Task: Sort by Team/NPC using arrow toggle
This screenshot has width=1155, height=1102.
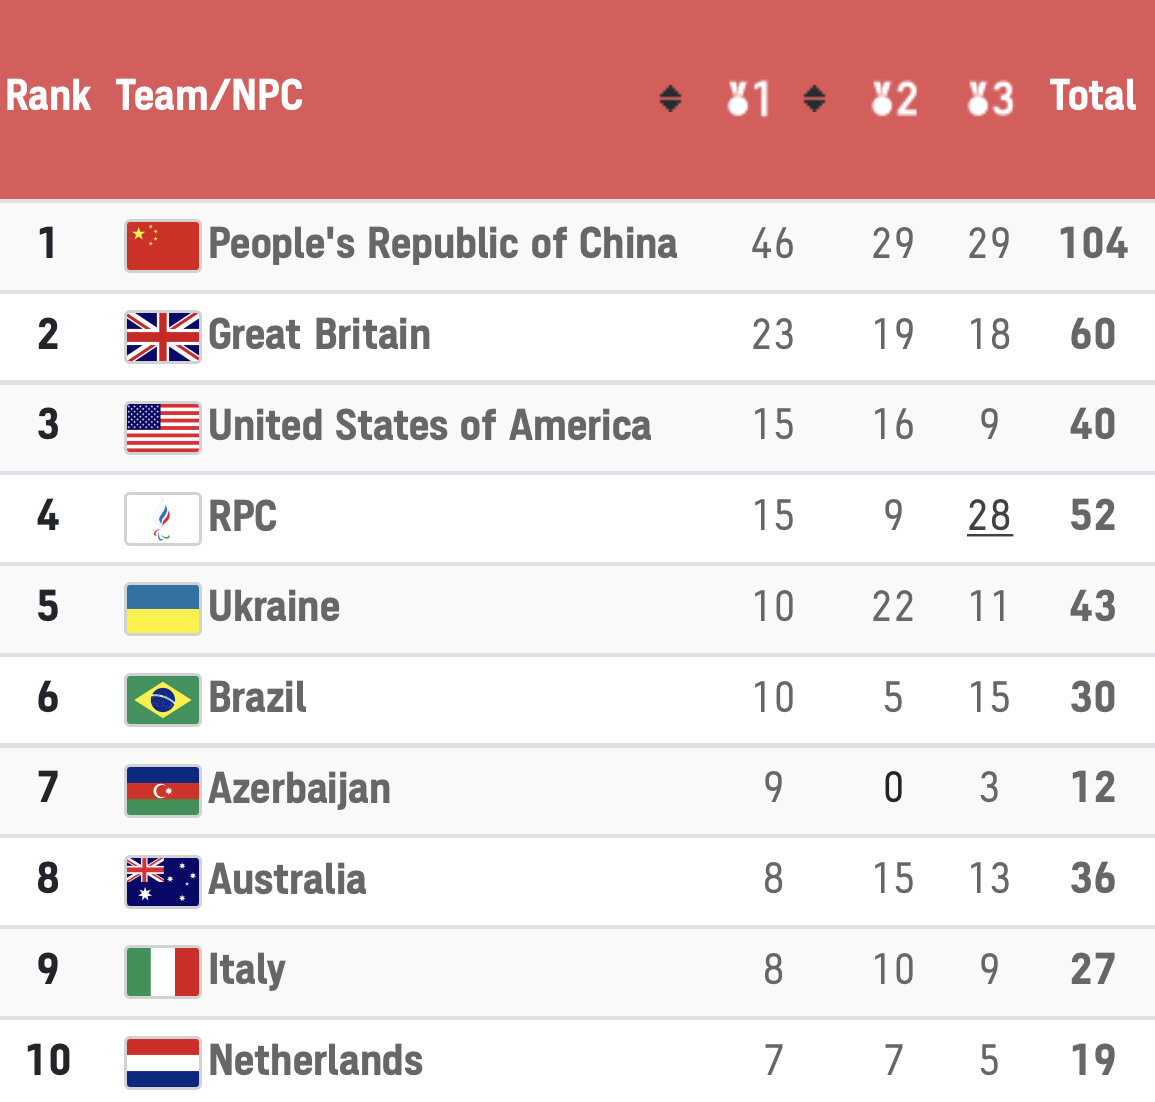Action: coord(670,98)
